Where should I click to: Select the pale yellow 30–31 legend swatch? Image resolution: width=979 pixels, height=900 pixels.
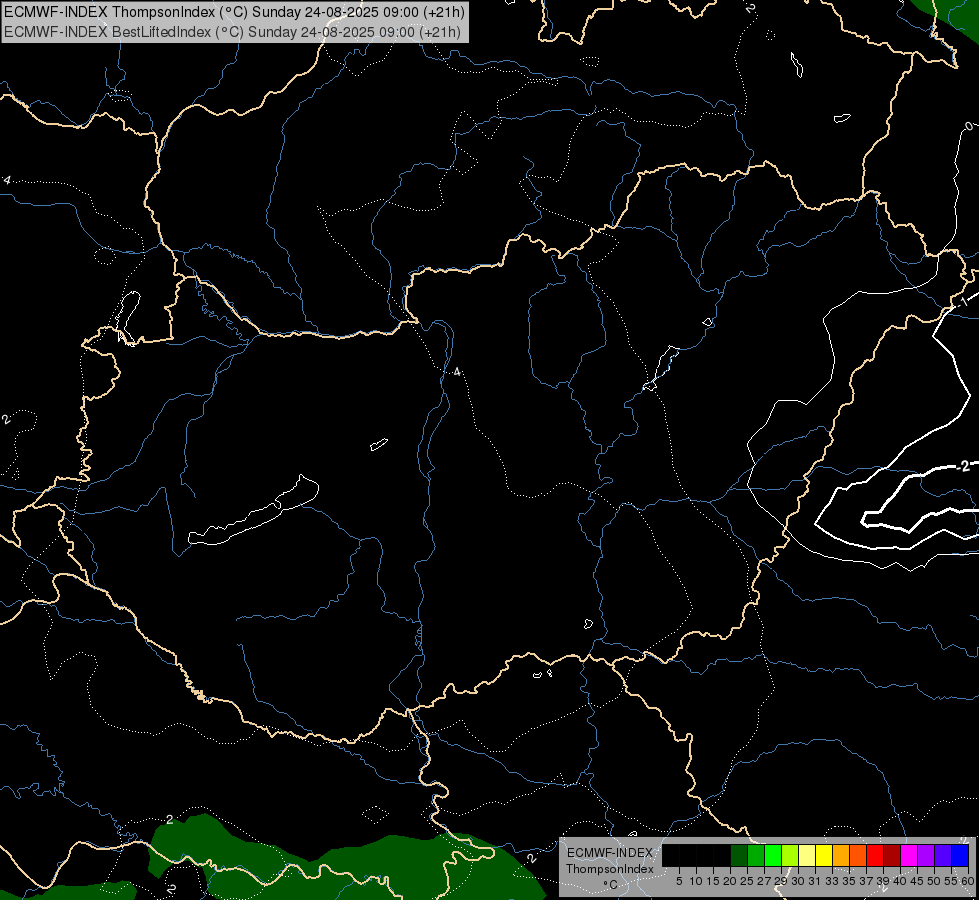pyautogui.click(x=807, y=855)
